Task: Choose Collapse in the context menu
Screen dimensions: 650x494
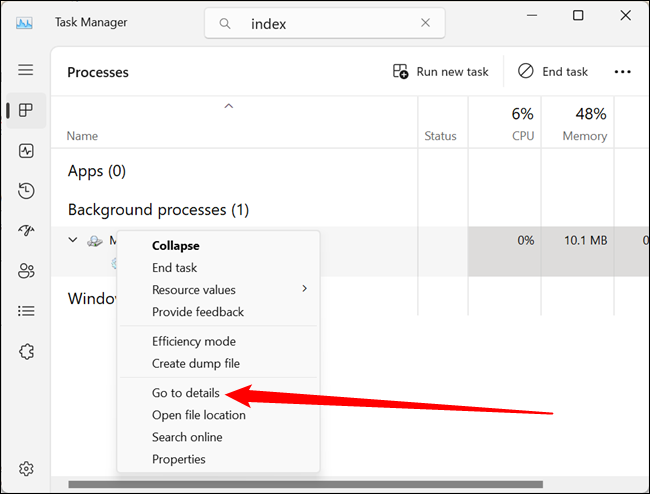Action: 218,246
